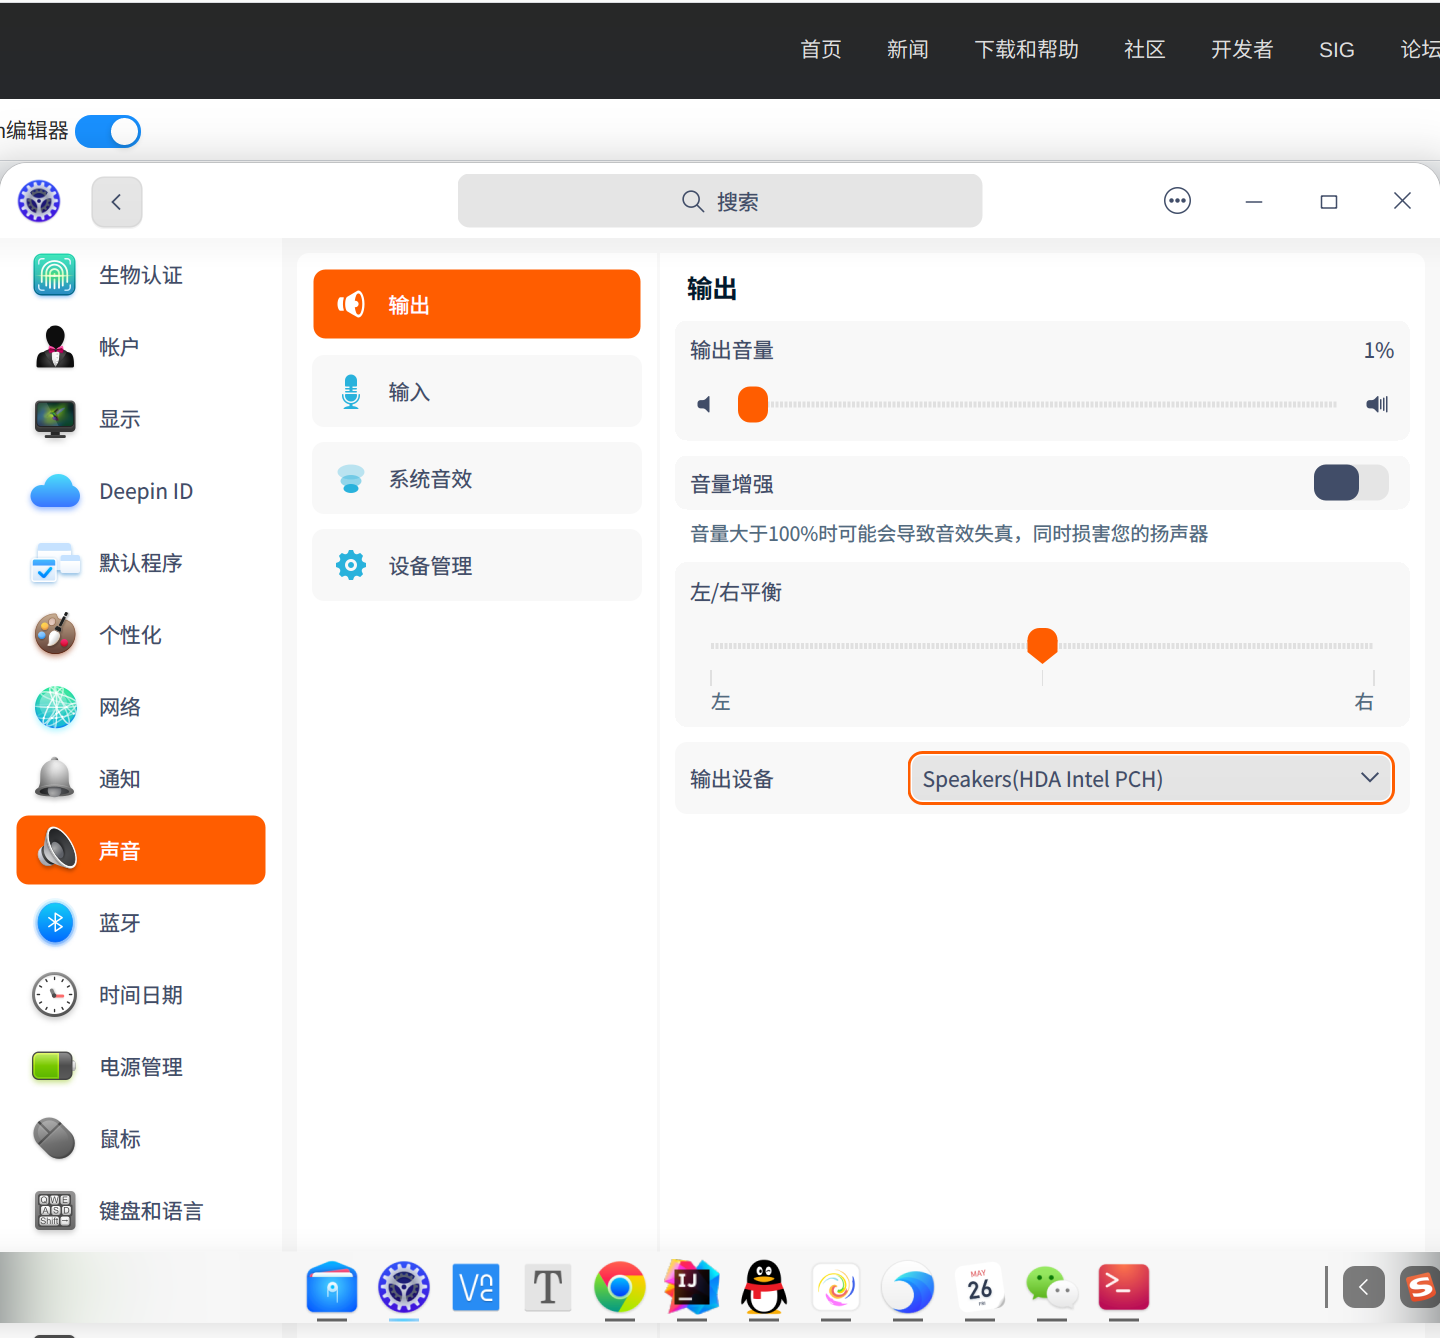Click the 输出 heading above the volume panel

click(712, 289)
